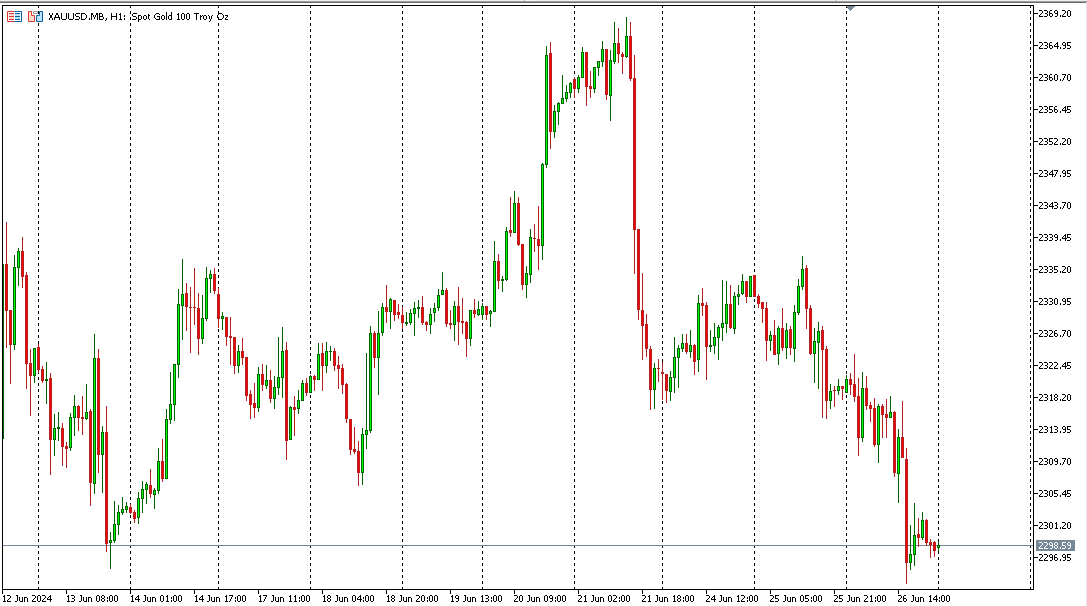
Task: Select the 2330.95 price axis label
Action: click(1054, 302)
